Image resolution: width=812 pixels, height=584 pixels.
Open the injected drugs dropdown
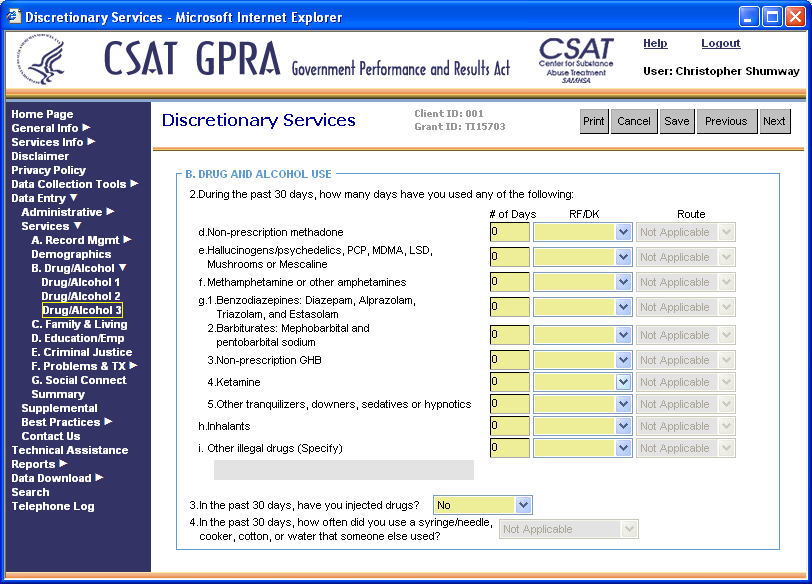click(523, 505)
